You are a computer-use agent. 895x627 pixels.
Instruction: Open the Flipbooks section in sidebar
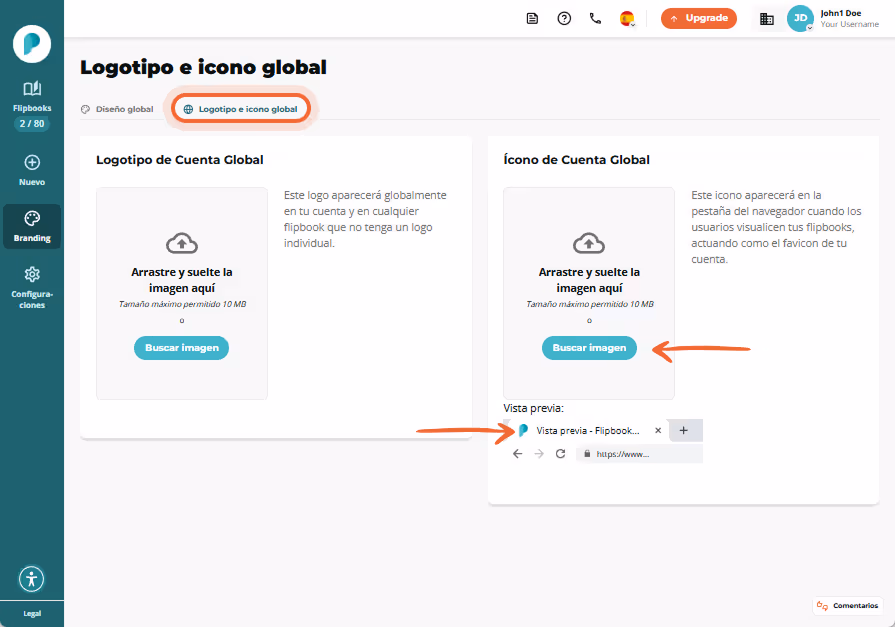[32, 96]
